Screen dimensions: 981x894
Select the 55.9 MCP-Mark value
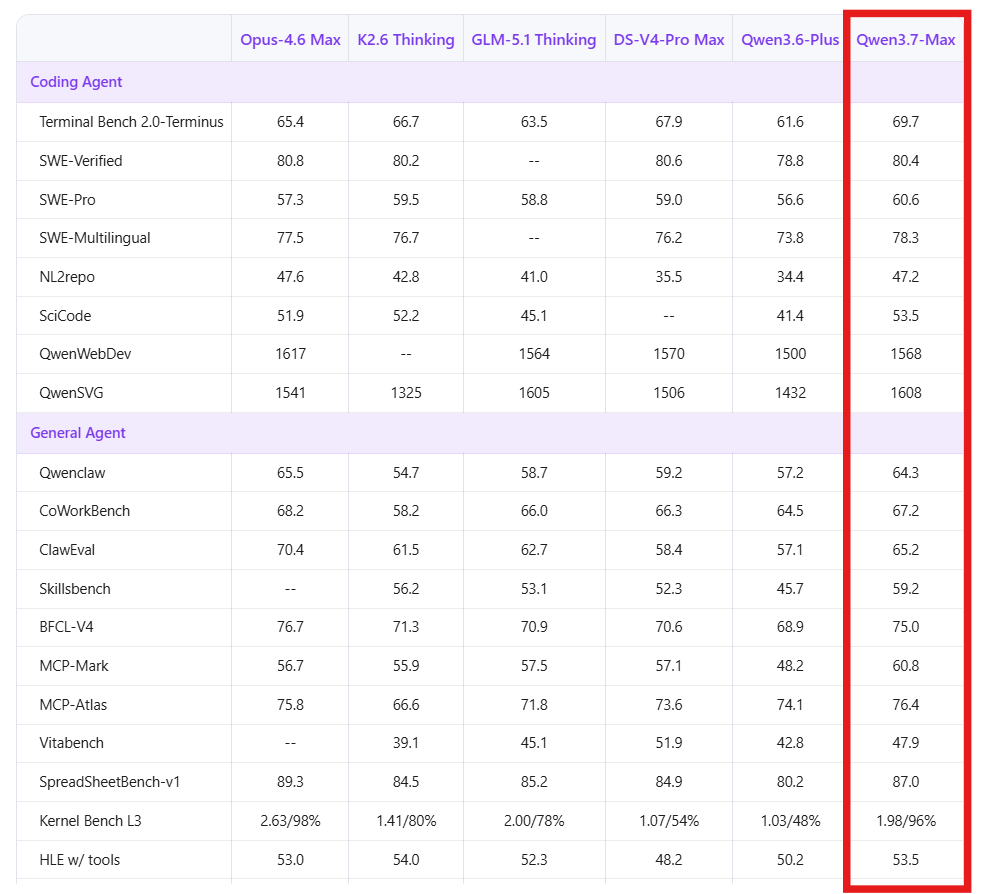[406, 665]
